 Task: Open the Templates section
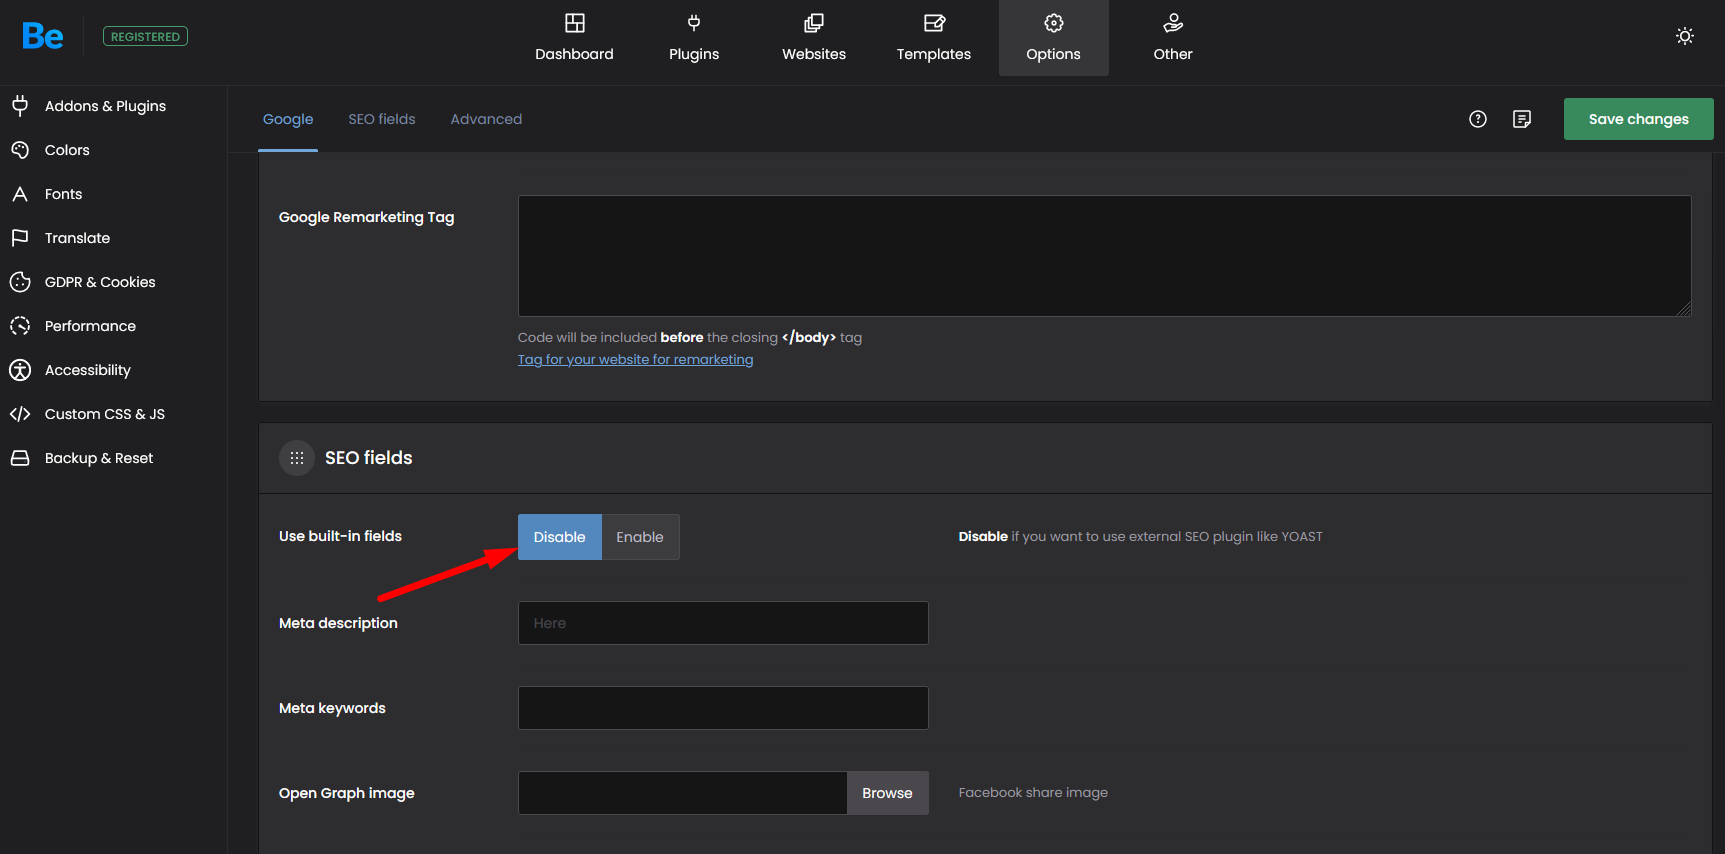click(x=934, y=38)
